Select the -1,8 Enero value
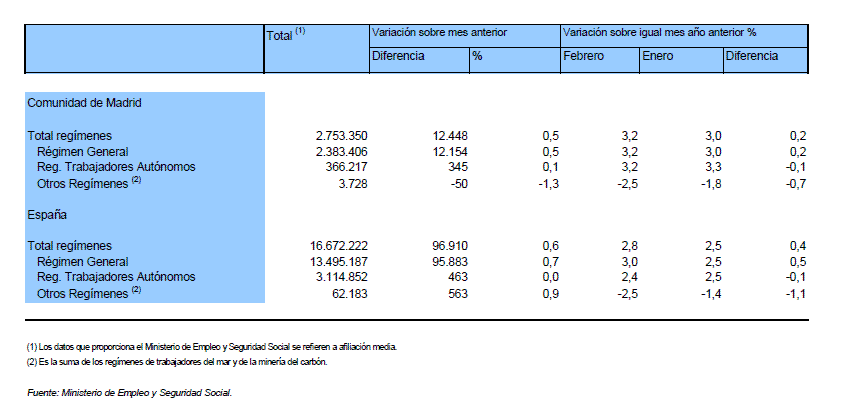The image size is (856, 417). 711,184
